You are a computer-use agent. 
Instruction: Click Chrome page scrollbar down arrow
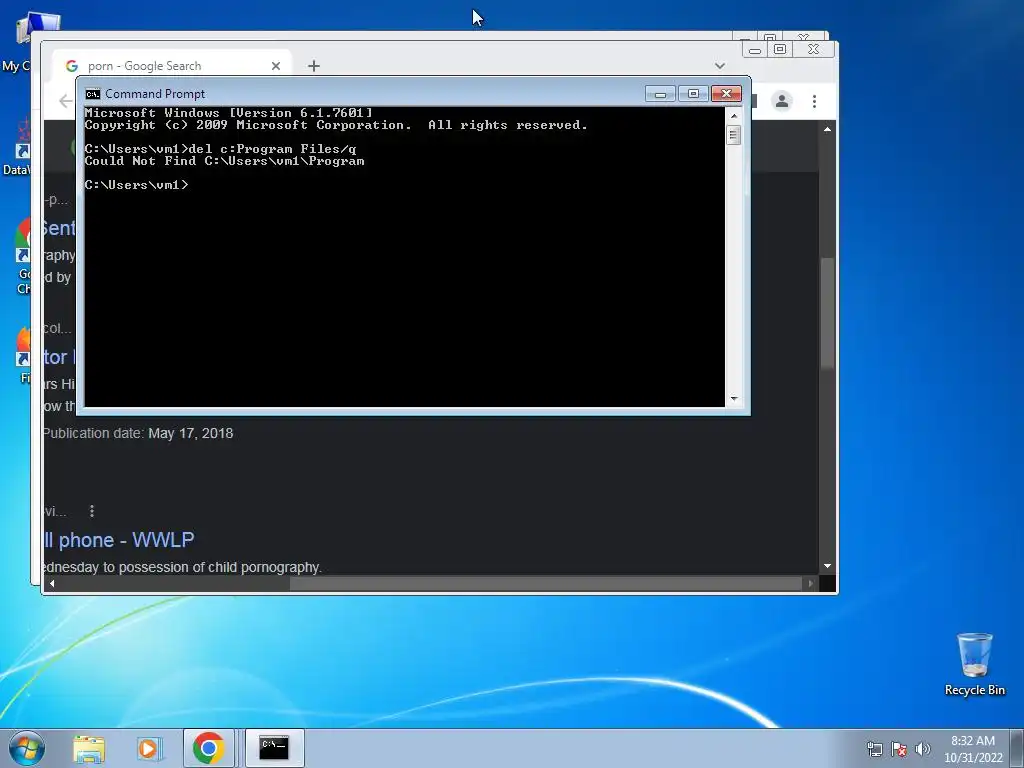click(x=827, y=566)
